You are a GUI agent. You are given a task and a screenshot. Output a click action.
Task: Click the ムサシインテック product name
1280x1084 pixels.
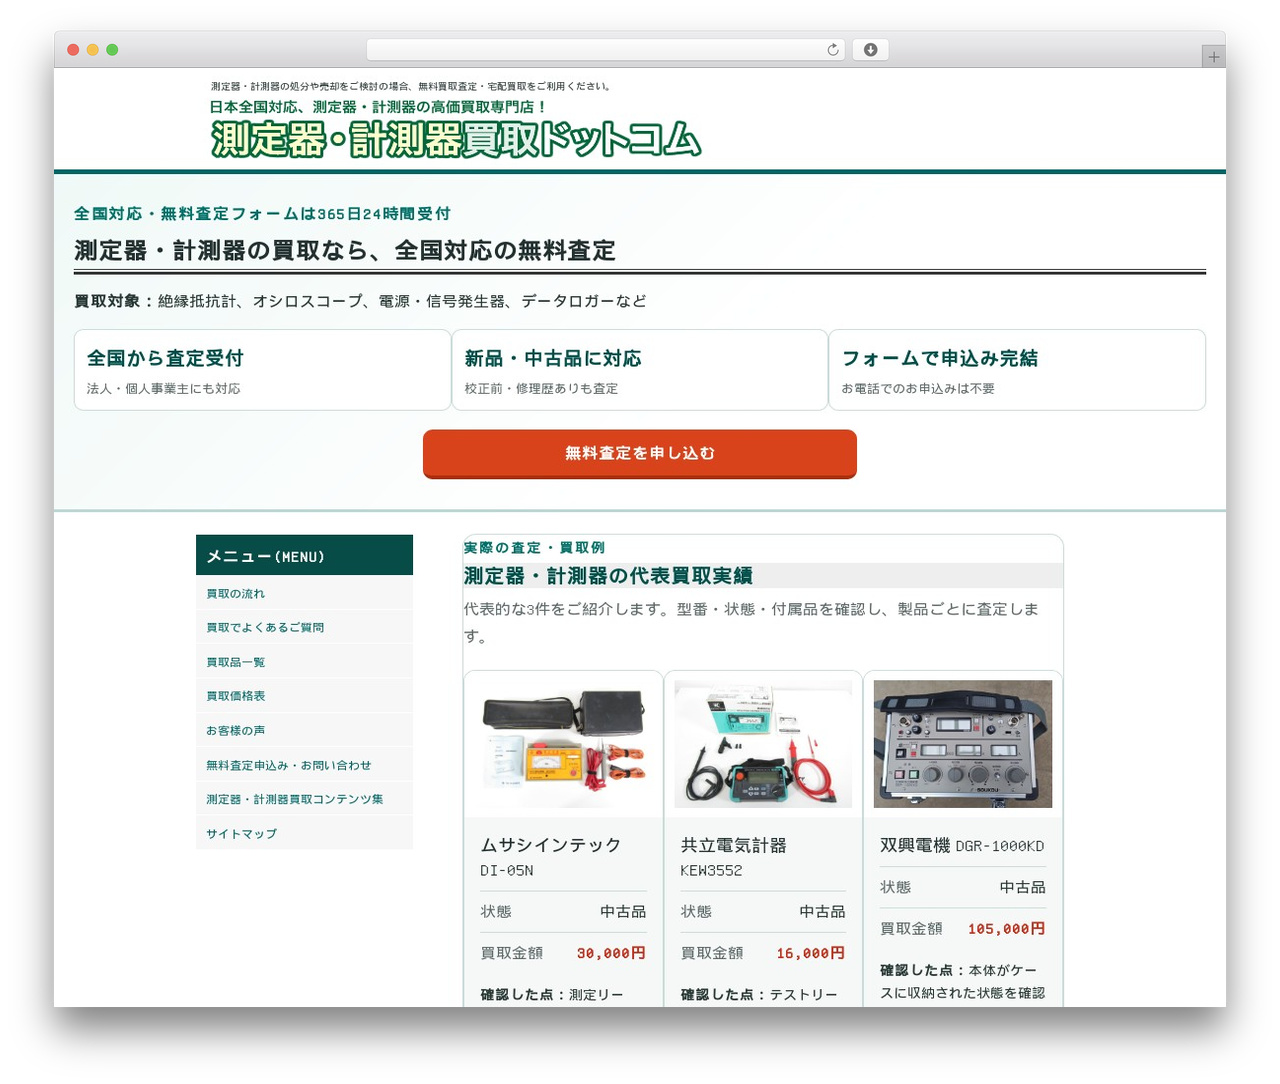[551, 845]
